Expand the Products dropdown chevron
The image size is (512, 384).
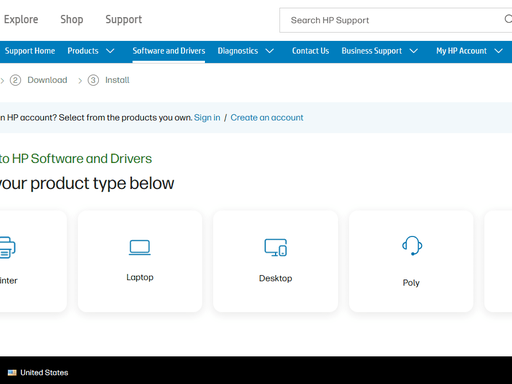point(110,51)
